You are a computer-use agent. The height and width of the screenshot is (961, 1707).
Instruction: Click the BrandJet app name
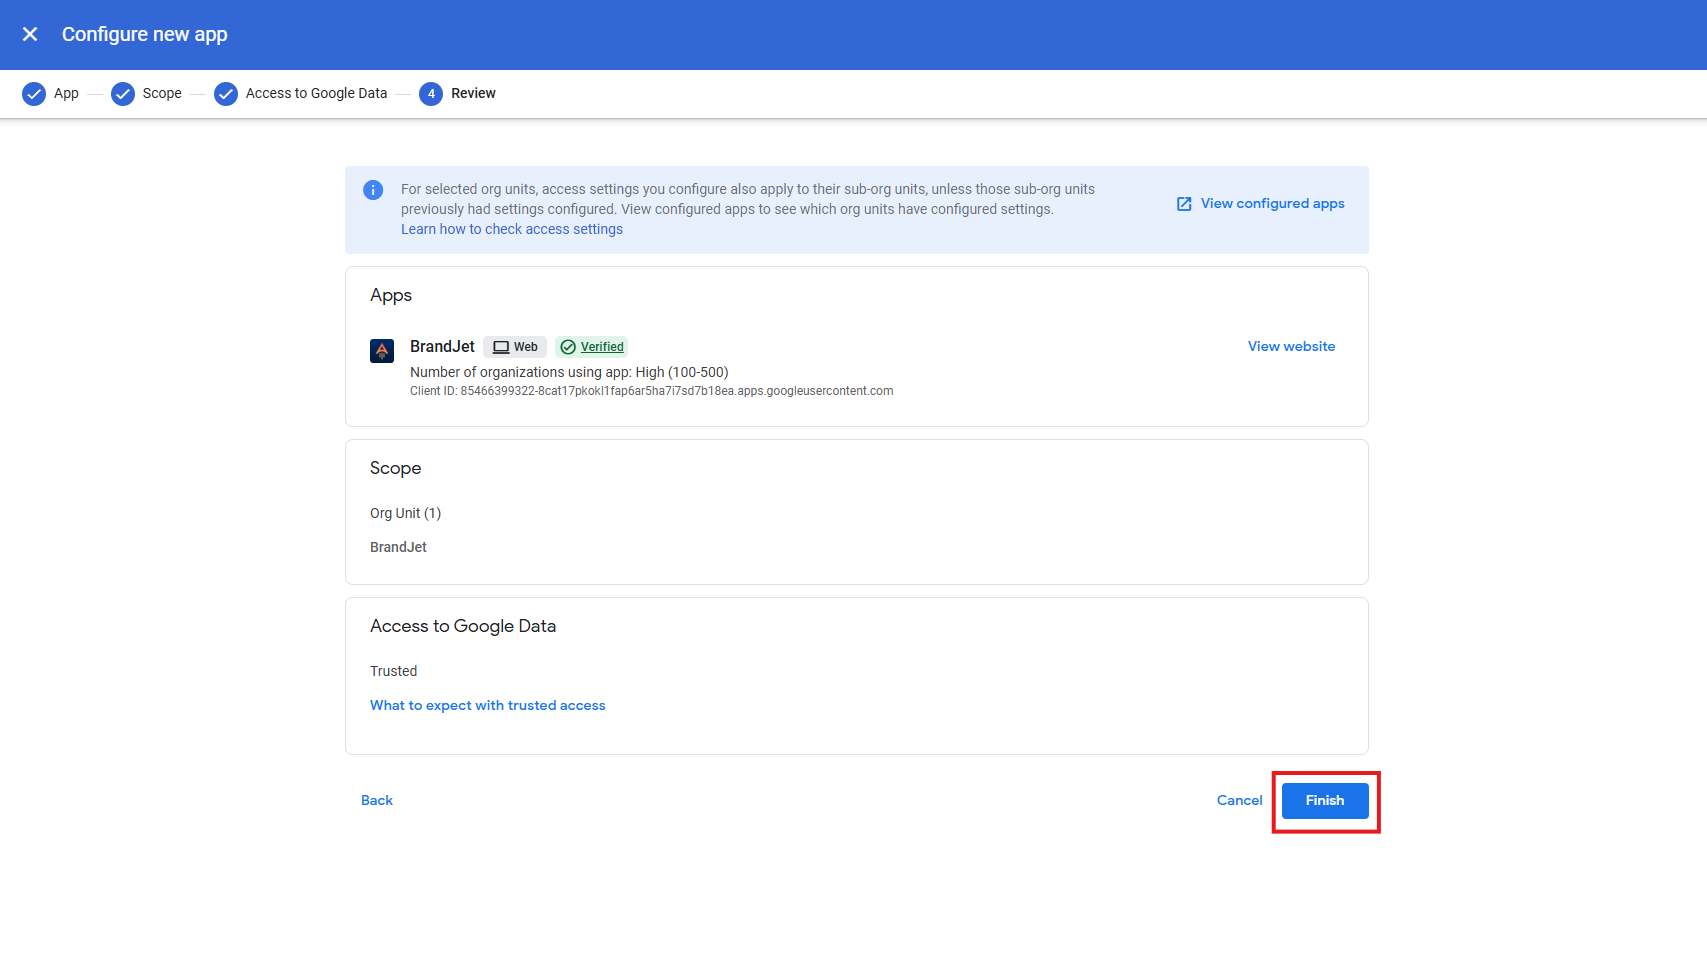442,346
